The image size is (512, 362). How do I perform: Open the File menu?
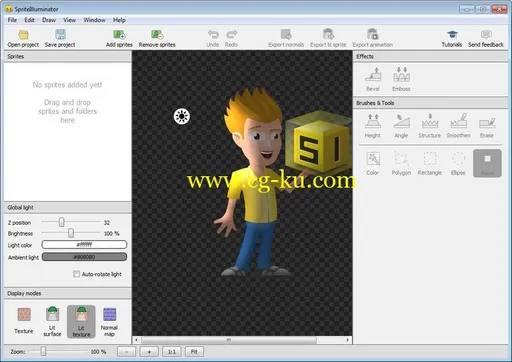(x=12, y=20)
